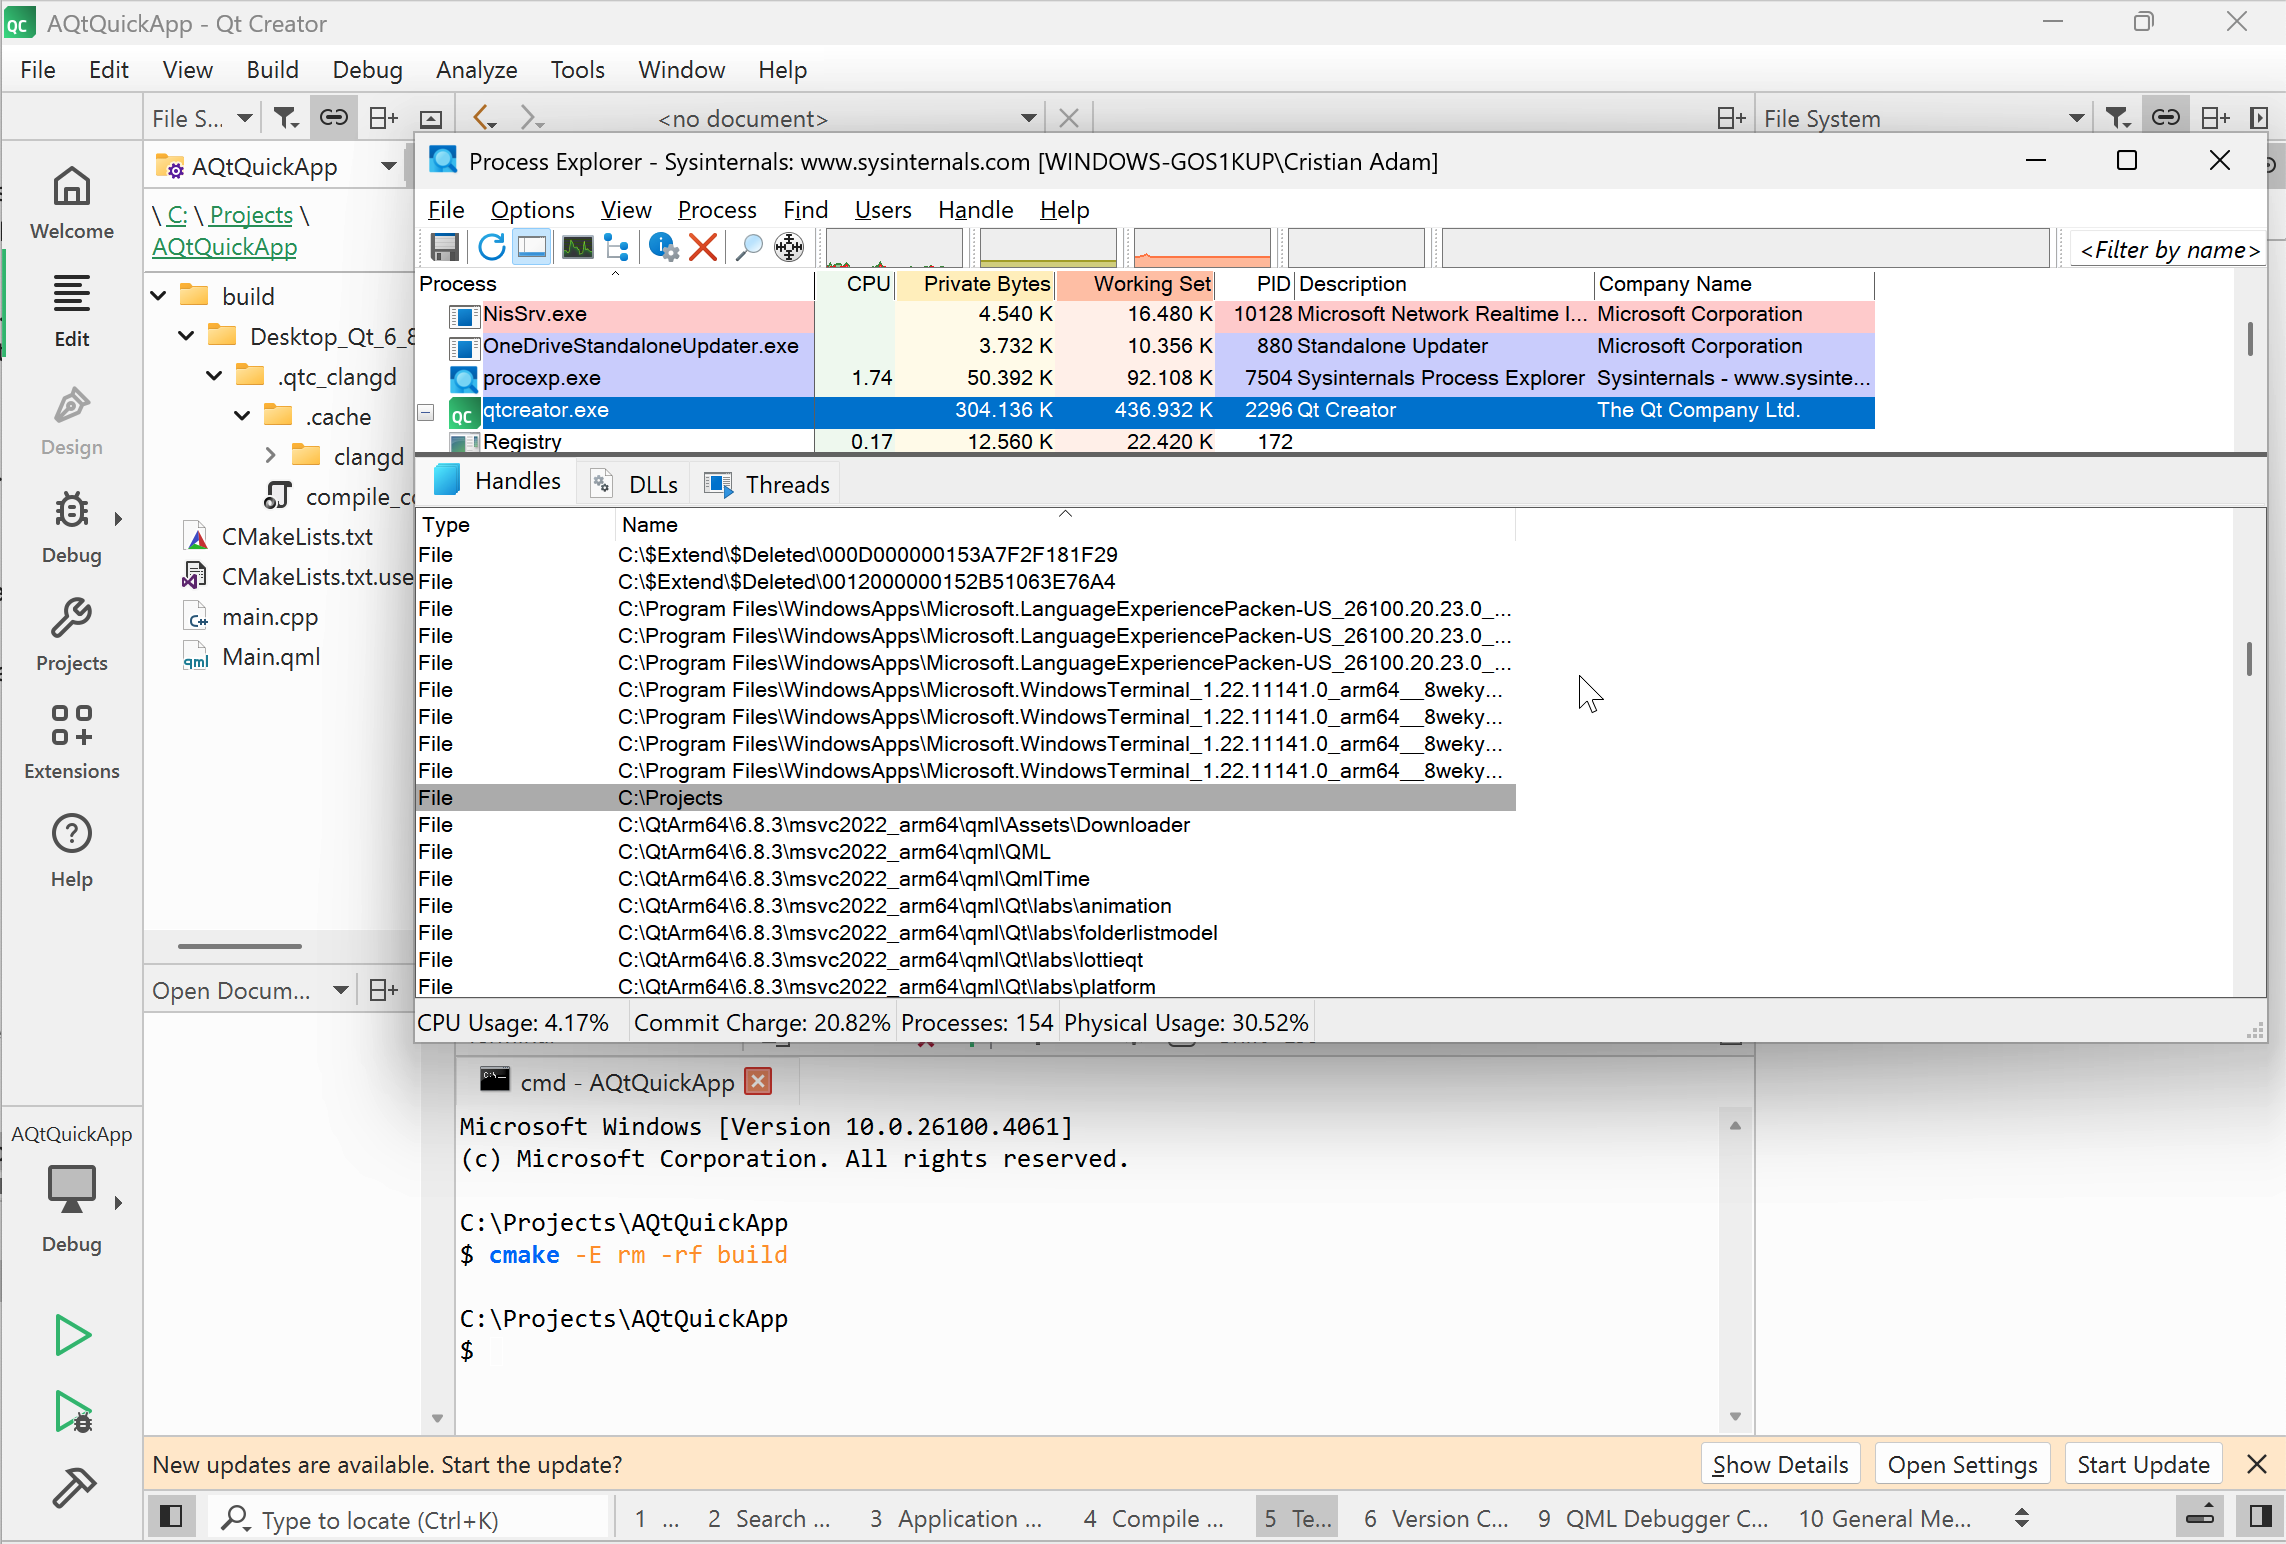Open the AQtQuickApp kit selector monitor icon
Image resolution: width=2286 pixels, height=1544 pixels.
[72, 1190]
